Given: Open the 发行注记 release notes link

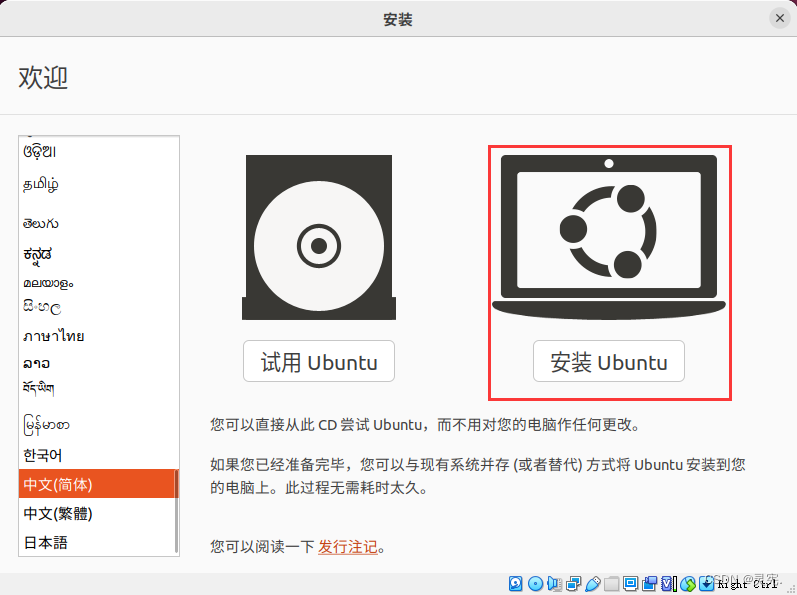Looking at the screenshot, I should point(348,547).
